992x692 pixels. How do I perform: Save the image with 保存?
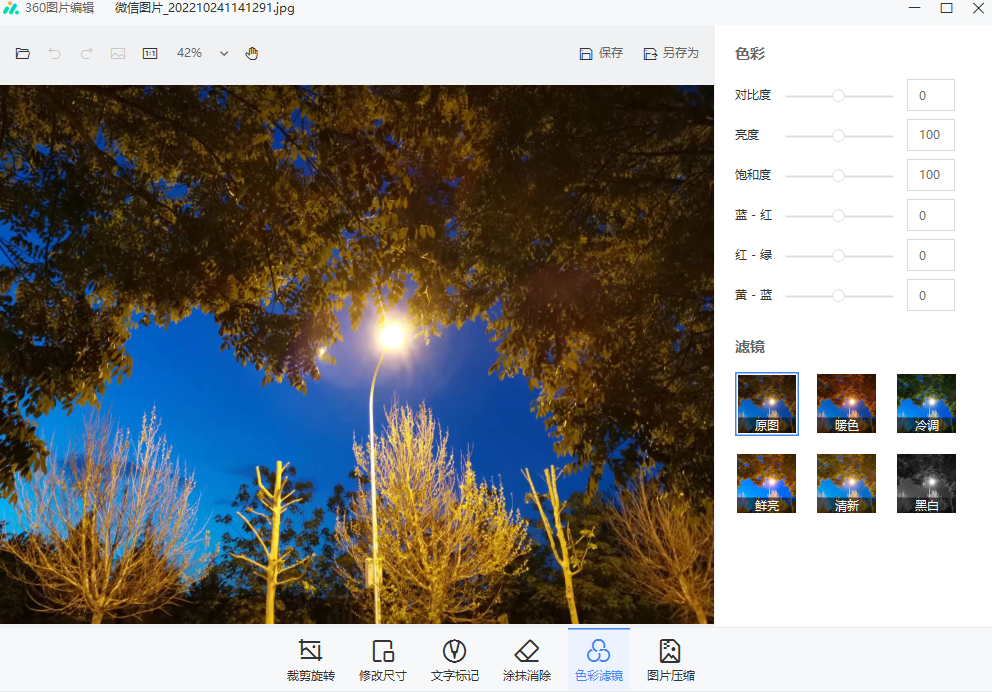click(x=601, y=53)
